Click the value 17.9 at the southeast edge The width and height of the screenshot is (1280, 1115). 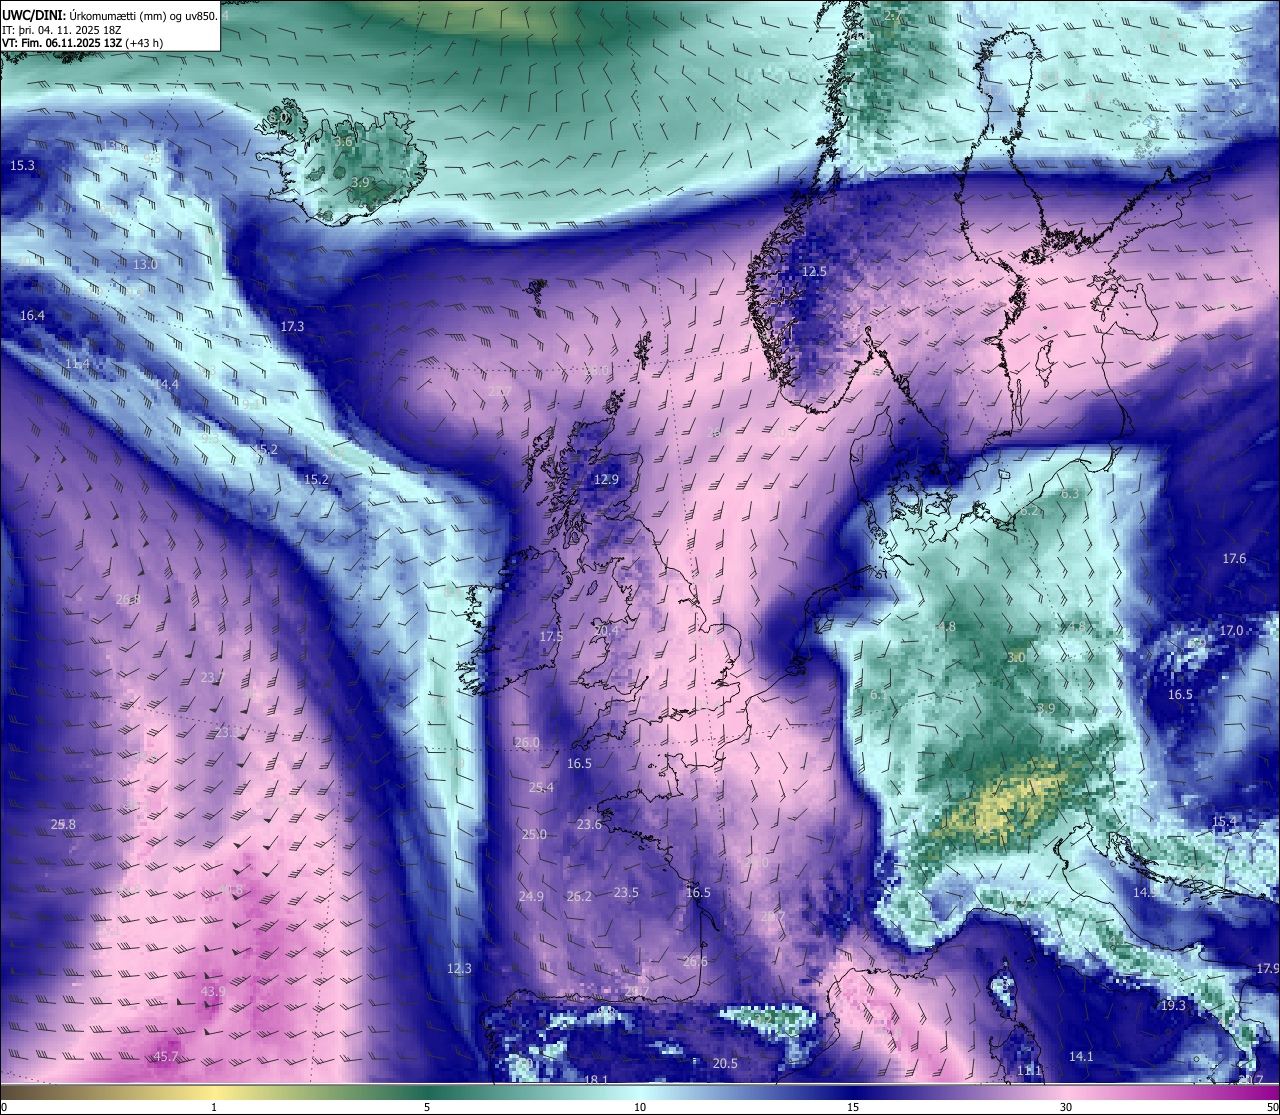point(1267,968)
